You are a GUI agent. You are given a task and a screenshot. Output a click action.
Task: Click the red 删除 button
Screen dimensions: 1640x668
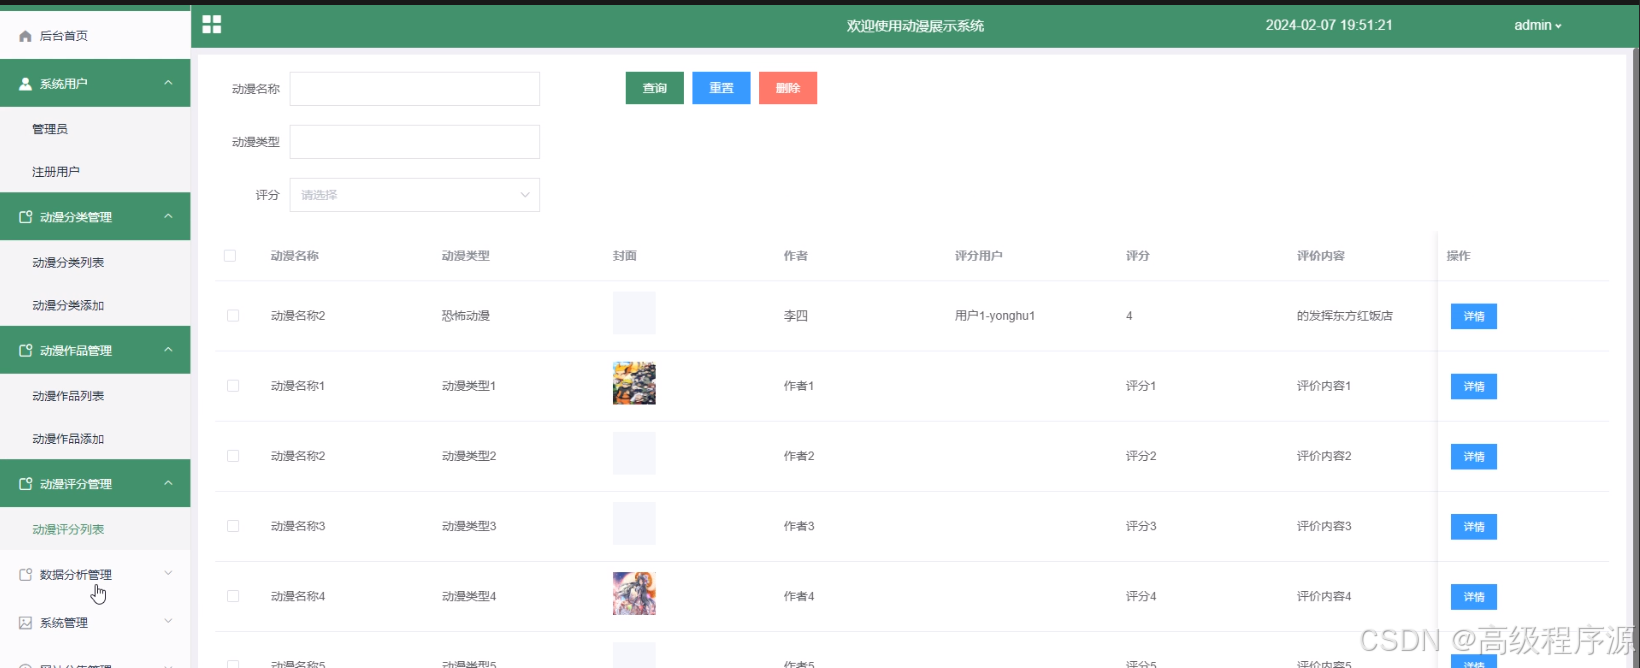tap(788, 88)
